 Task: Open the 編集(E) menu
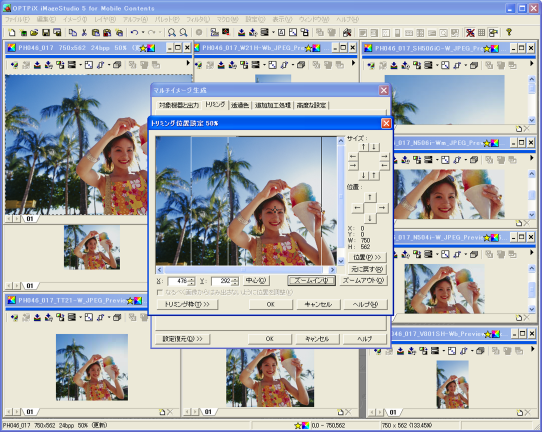point(46,19)
